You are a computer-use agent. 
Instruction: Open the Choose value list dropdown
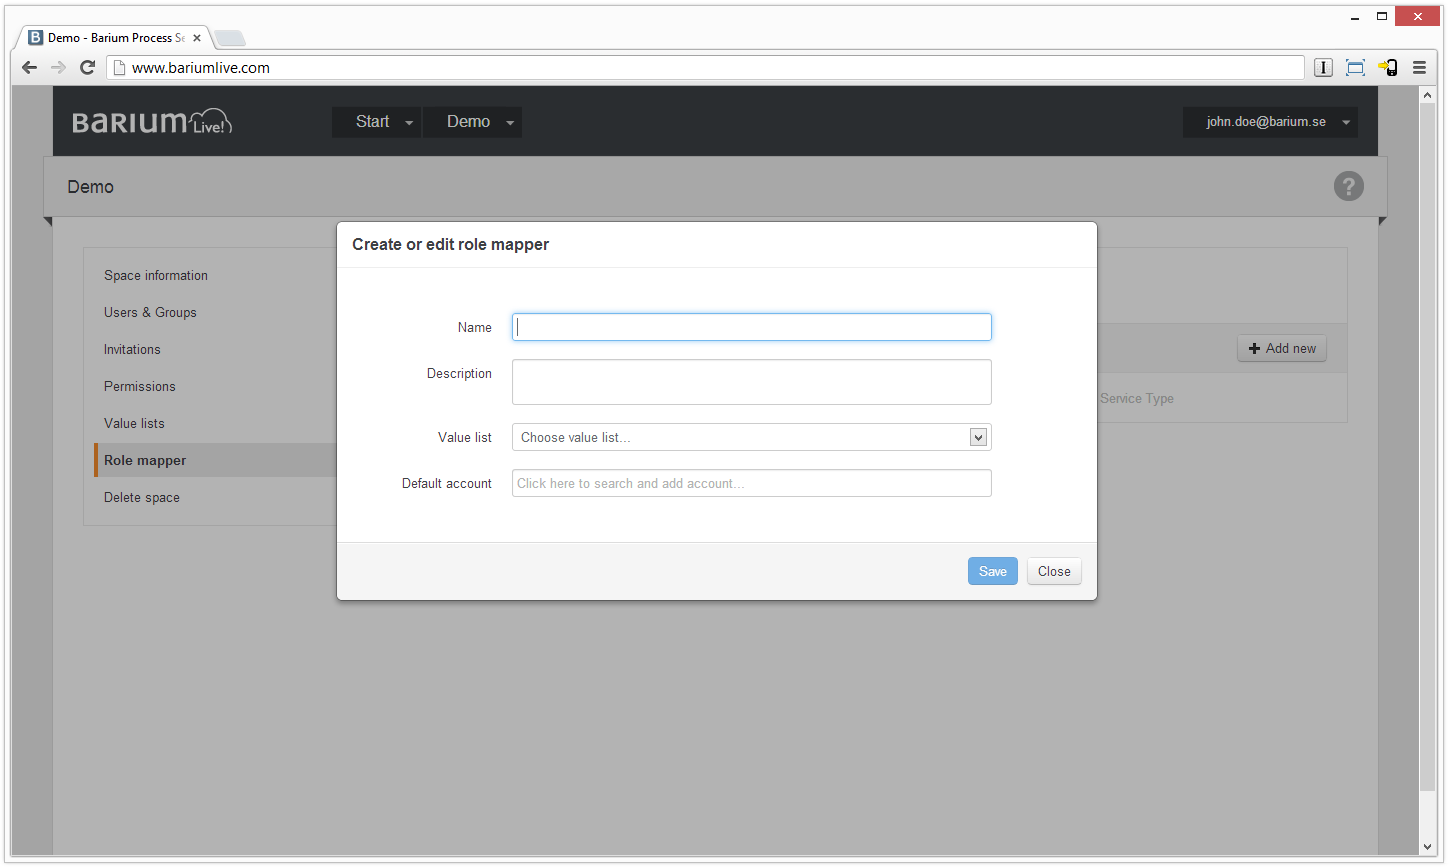pyautogui.click(x=751, y=437)
